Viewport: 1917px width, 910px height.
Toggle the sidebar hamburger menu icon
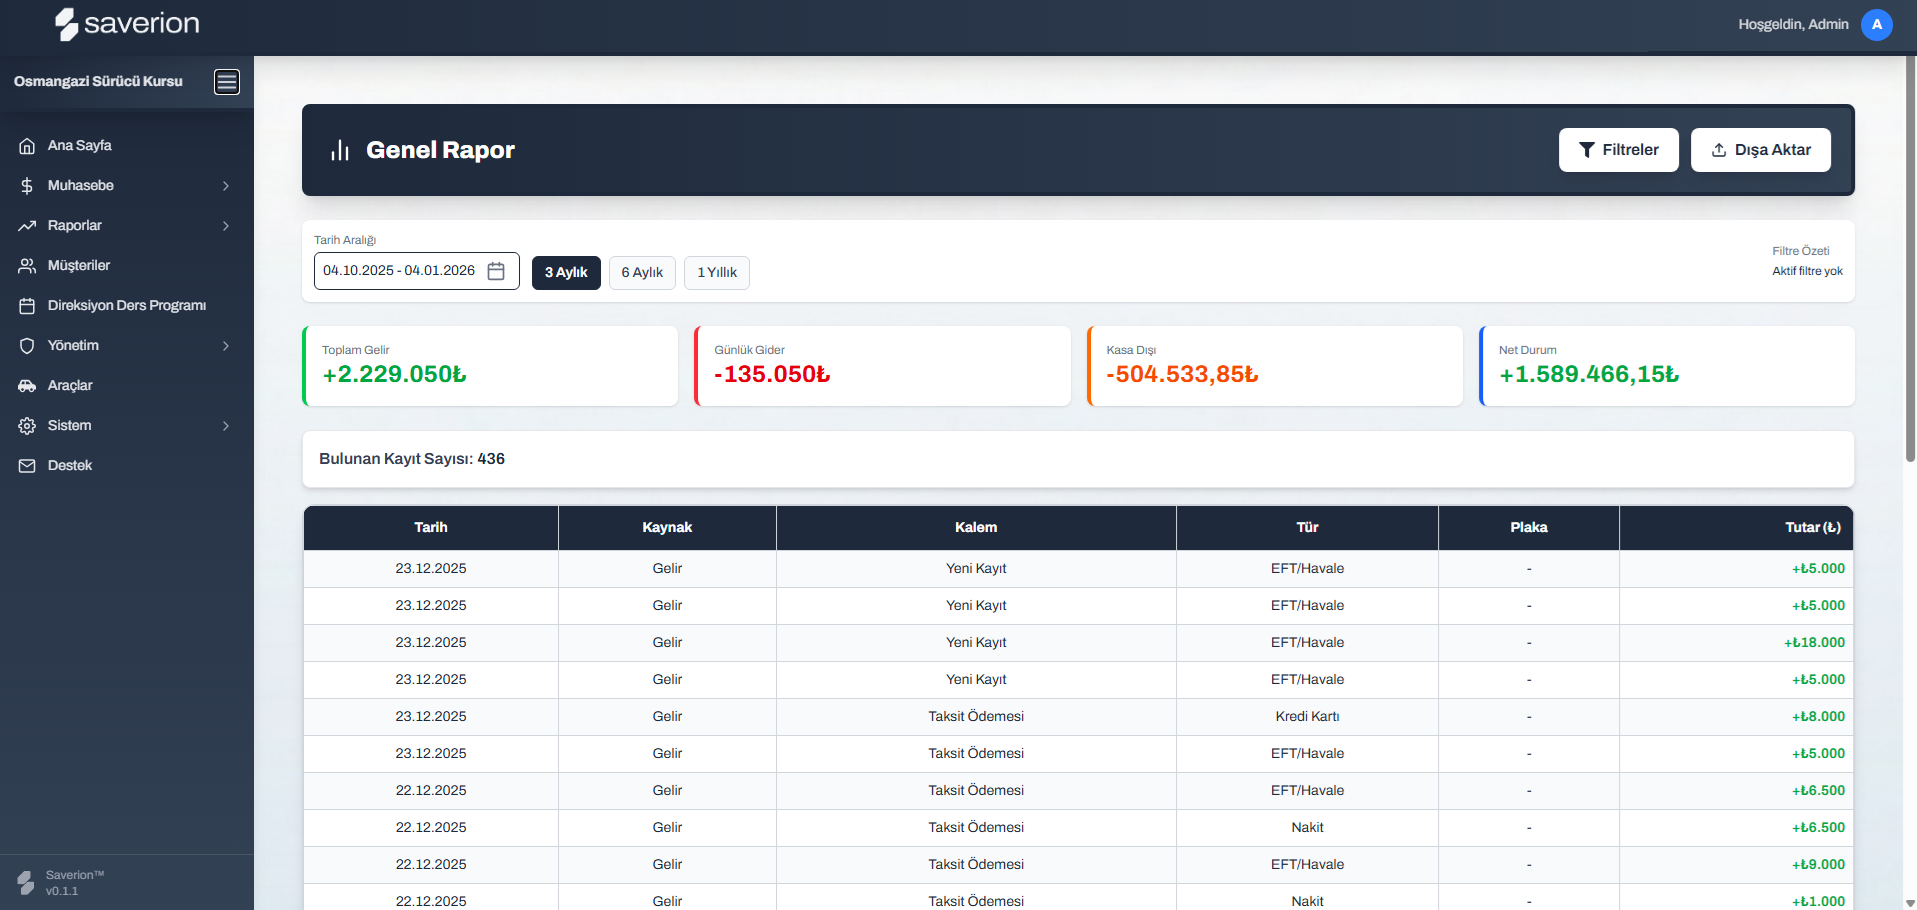tap(227, 82)
